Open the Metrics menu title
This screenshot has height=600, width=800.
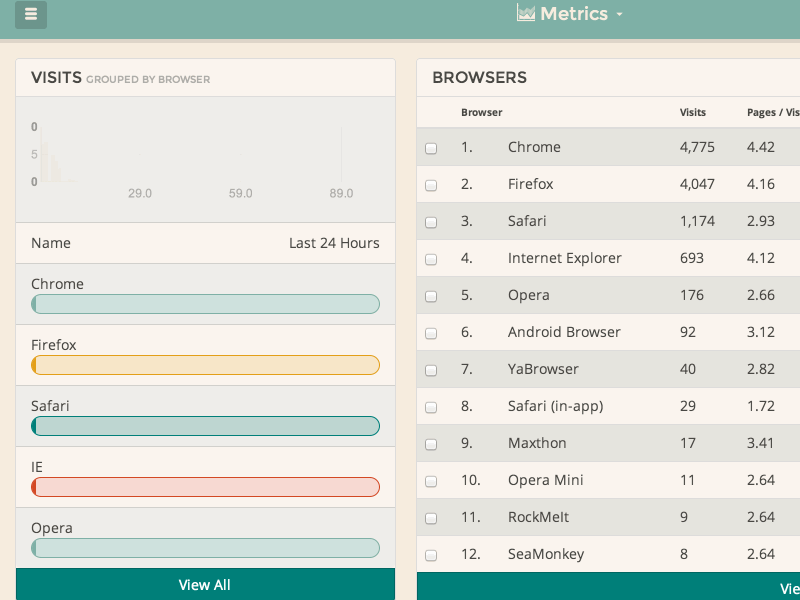pos(574,14)
